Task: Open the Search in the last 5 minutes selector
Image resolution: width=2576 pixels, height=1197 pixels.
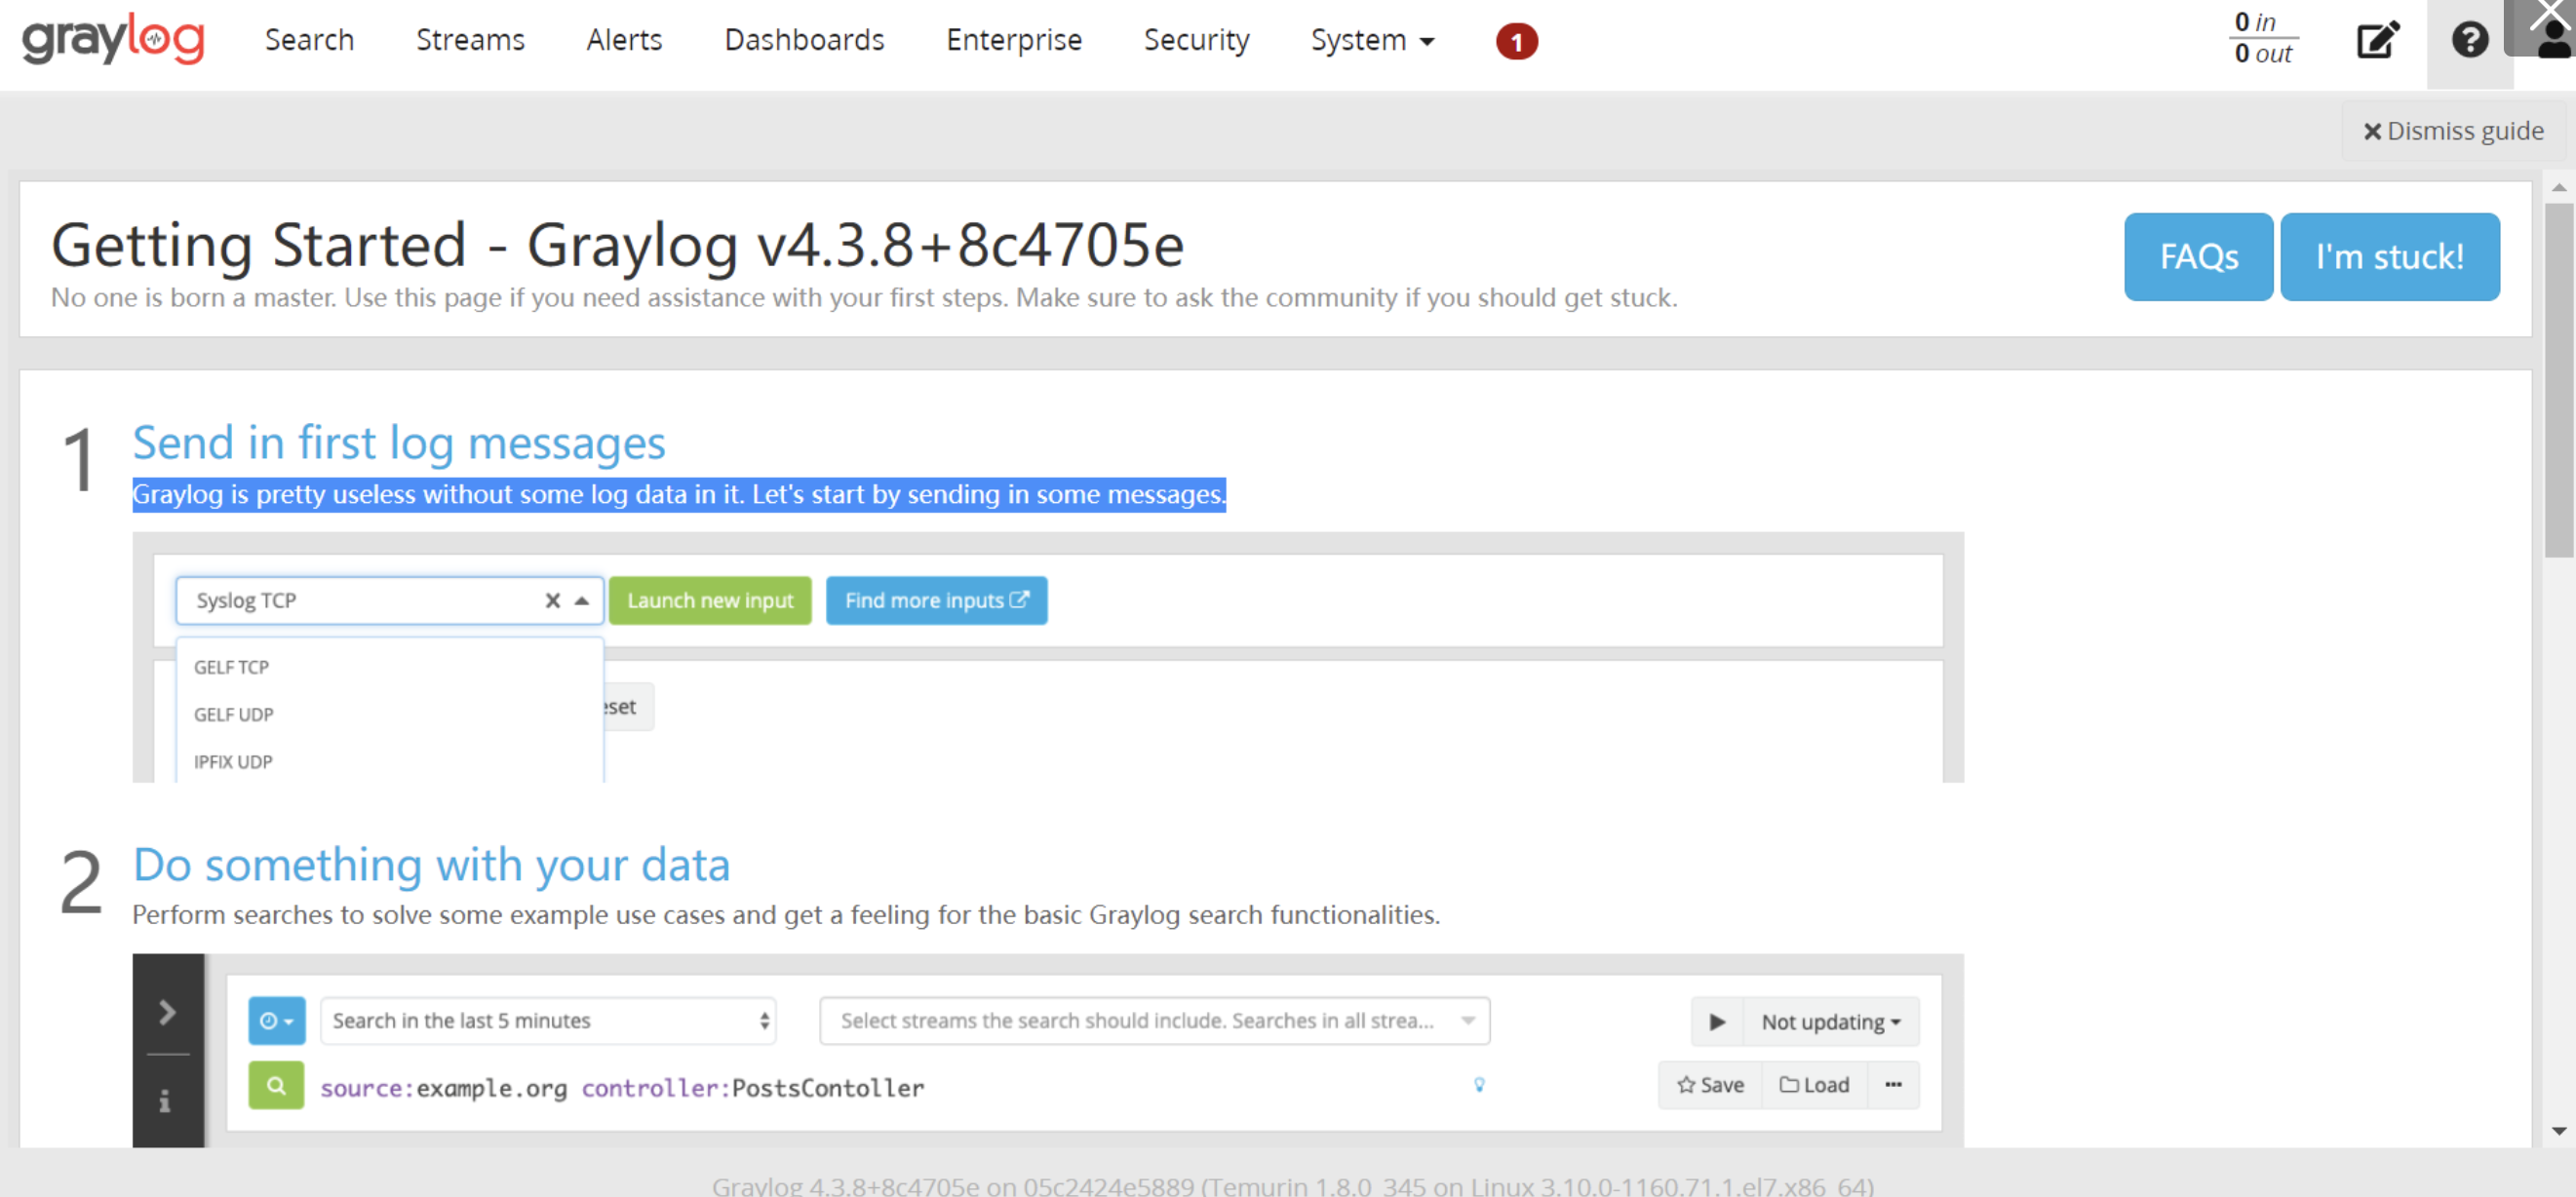Action: click(x=548, y=1021)
